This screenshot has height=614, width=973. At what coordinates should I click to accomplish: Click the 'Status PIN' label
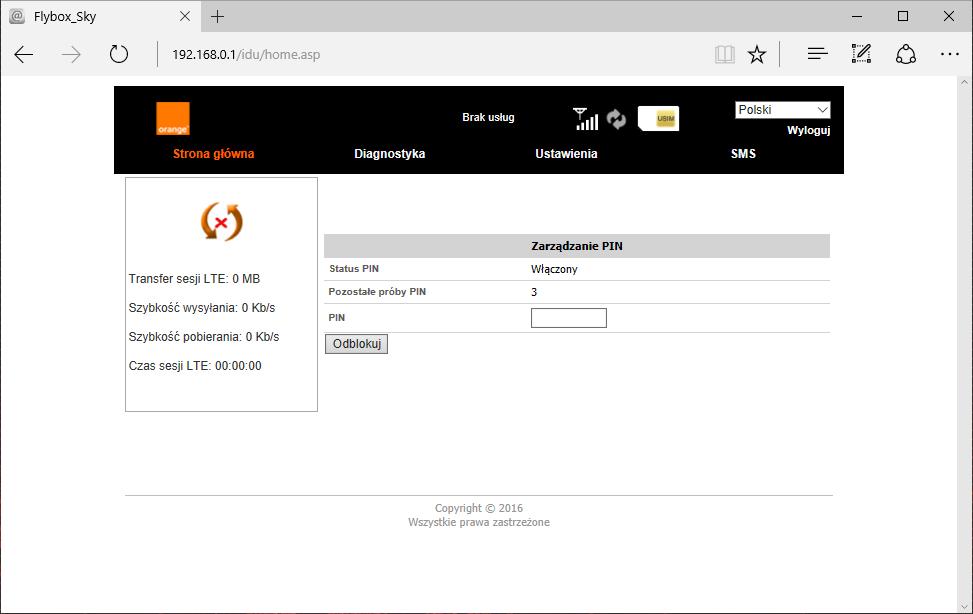(x=354, y=269)
